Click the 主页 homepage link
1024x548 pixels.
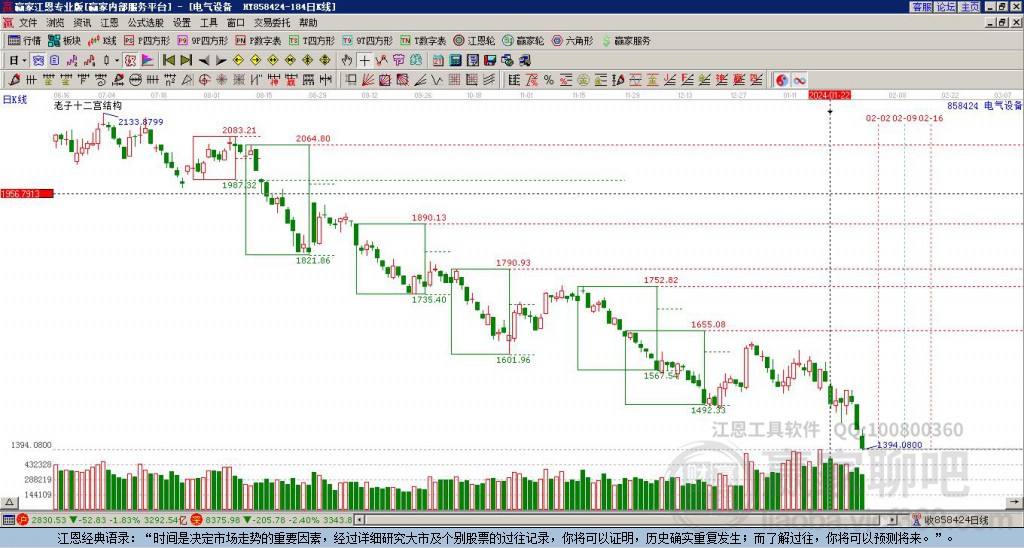coord(969,7)
